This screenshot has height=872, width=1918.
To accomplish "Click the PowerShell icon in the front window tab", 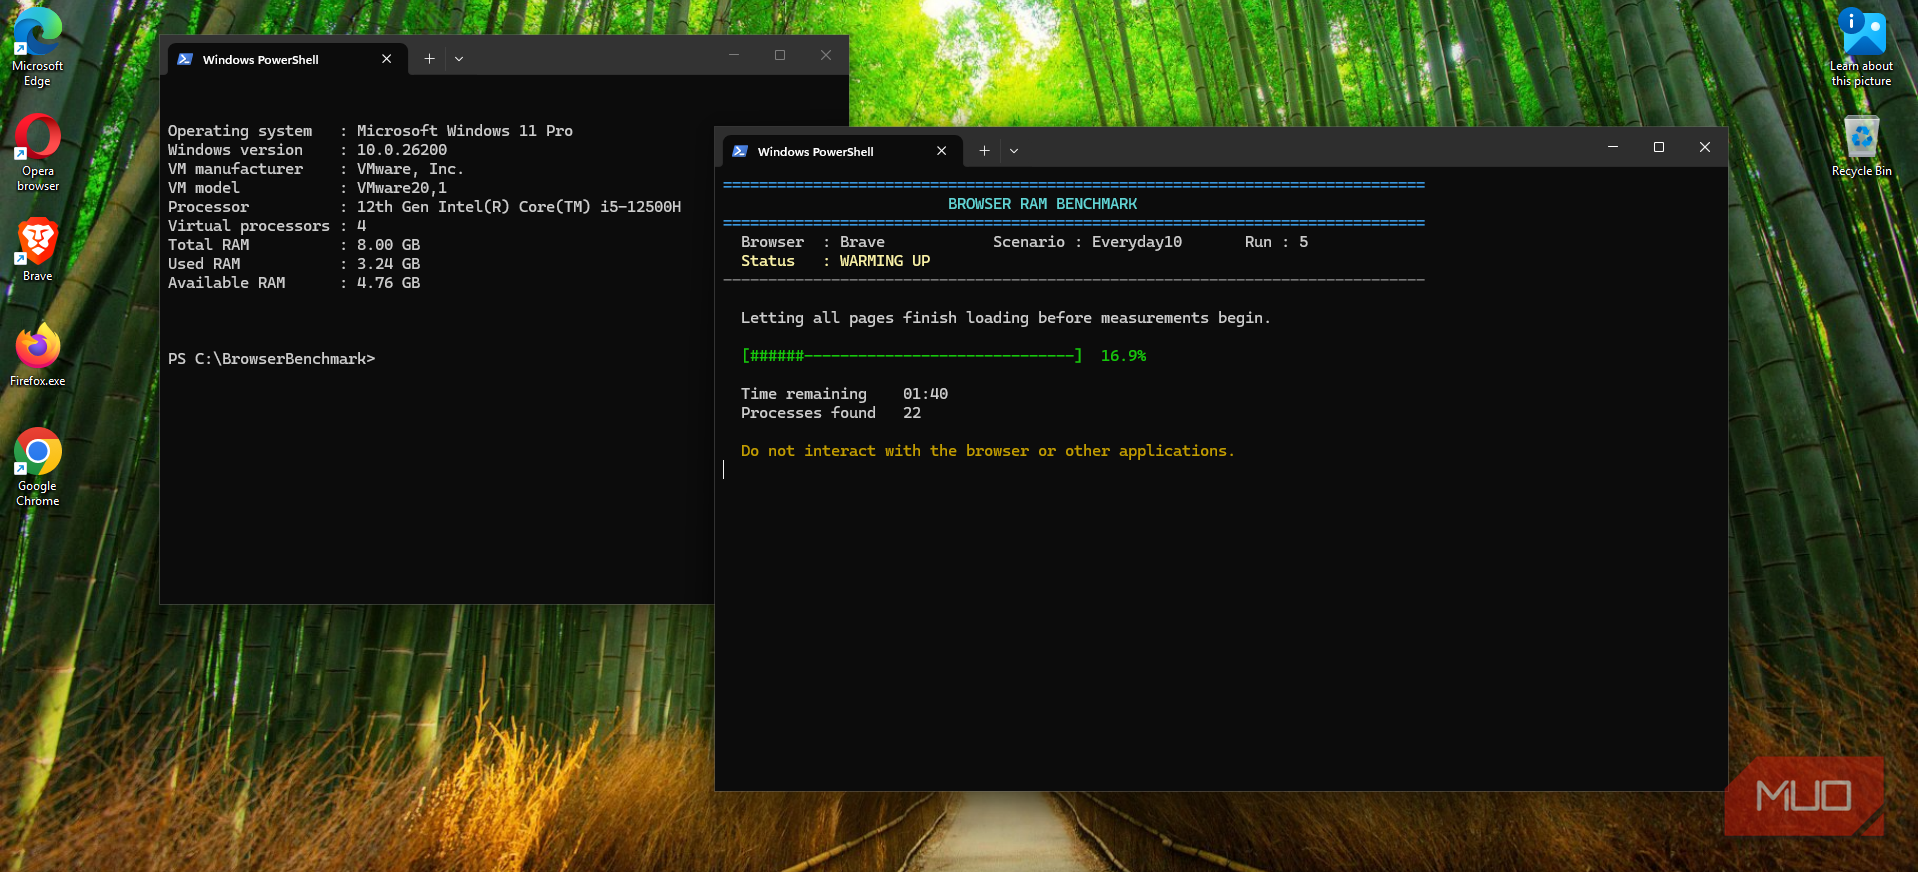I will pyautogui.click(x=740, y=151).
